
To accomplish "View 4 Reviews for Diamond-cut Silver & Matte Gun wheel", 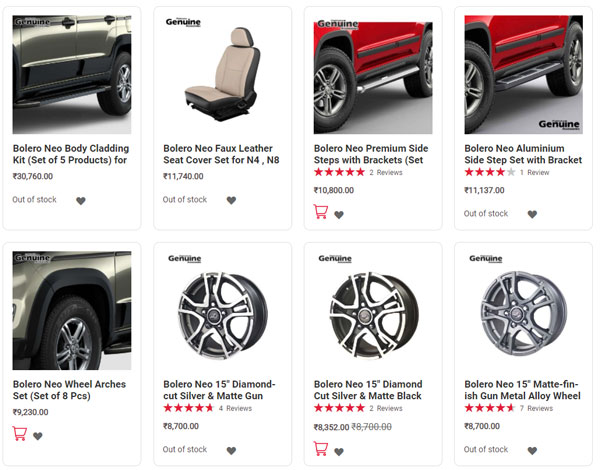I will click(x=235, y=408).
